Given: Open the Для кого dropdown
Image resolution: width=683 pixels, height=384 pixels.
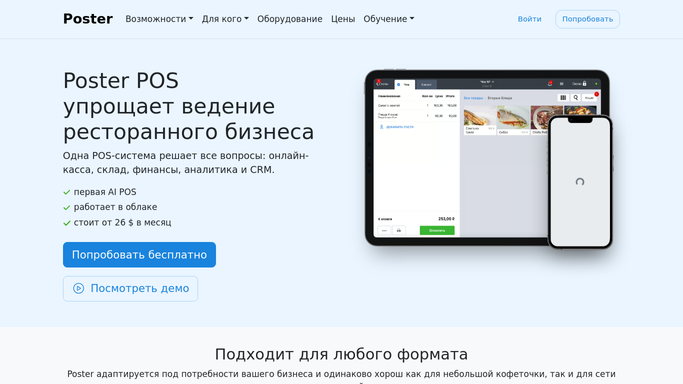Looking at the screenshot, I should pos(225,19).
